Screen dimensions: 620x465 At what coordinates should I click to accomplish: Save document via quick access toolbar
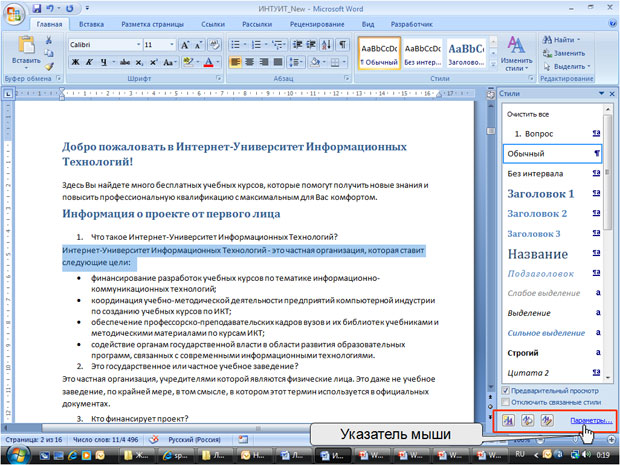coord(37,8)
